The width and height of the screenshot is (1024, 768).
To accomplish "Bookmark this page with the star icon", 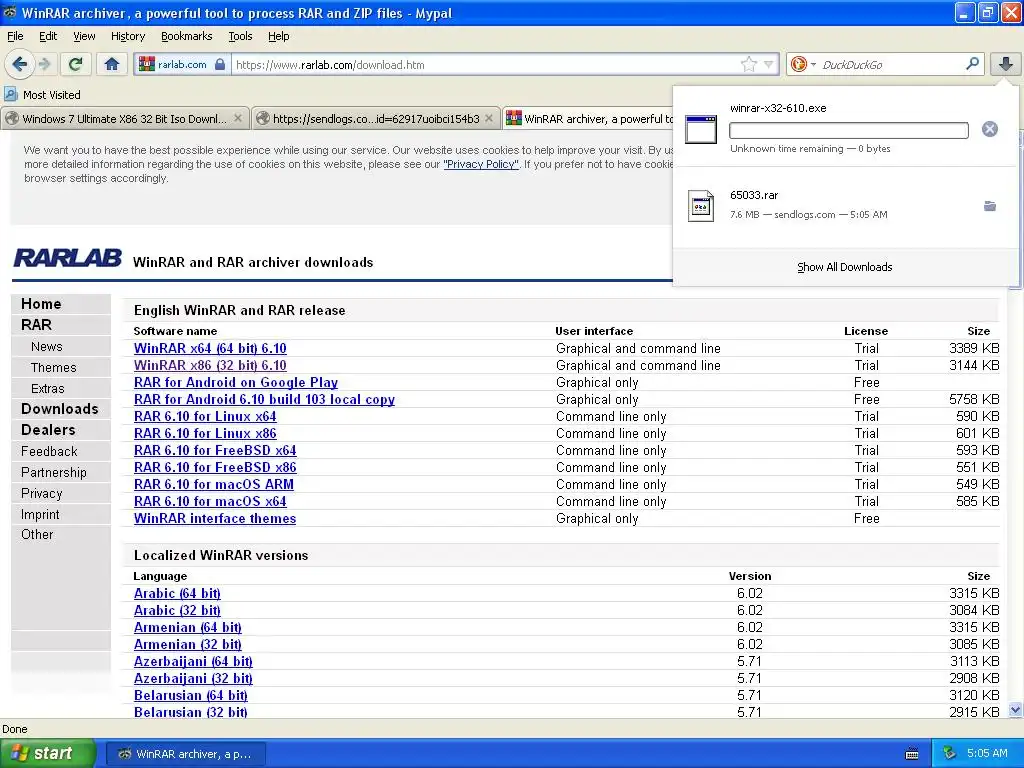I will (x=748, y=64).
